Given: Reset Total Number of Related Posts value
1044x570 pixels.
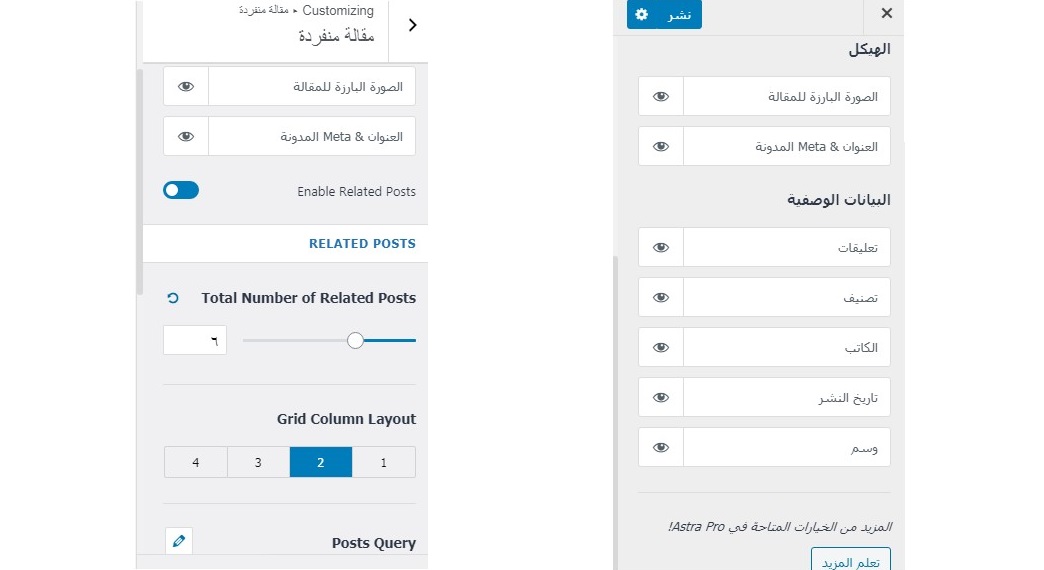Looking at the screenshot, I should [172, 298].
